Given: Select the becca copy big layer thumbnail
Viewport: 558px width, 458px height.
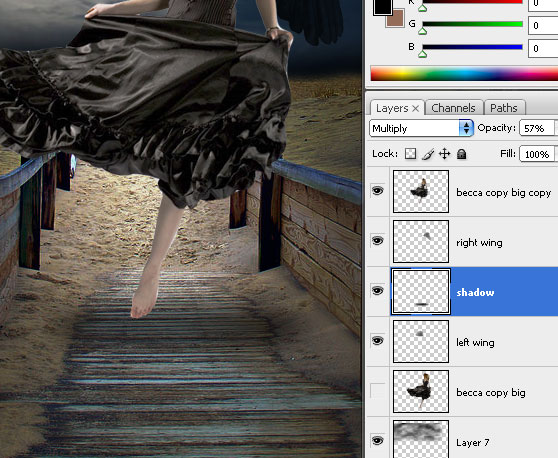Looking at the screenshot, I should pos(421,391).
